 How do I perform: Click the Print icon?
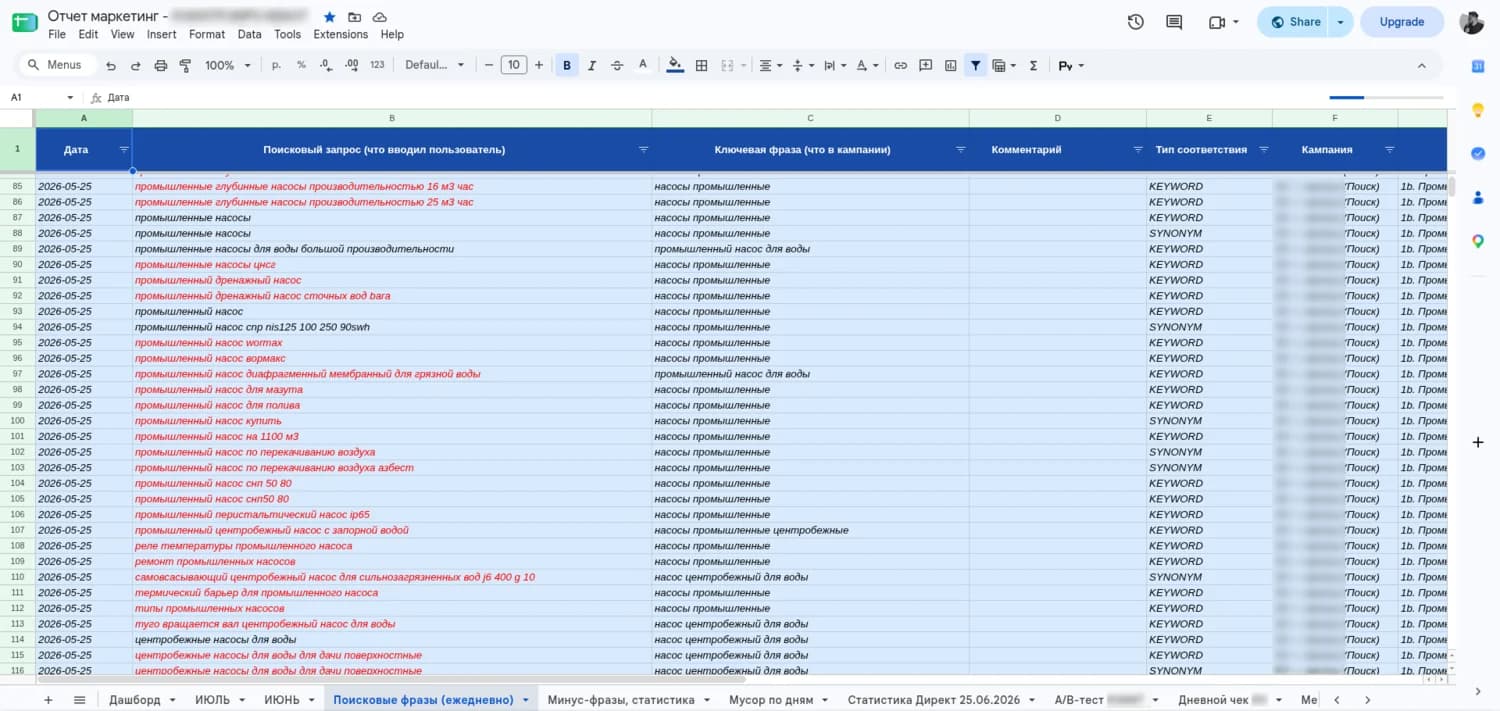161,65
